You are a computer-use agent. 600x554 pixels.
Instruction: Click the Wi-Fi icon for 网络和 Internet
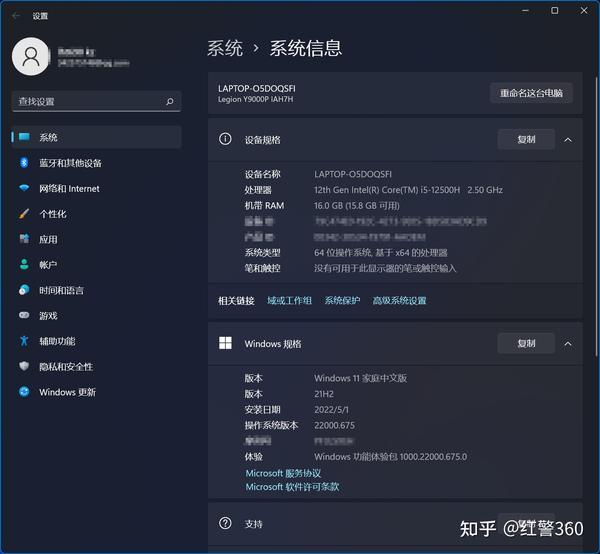(x=24, y=188)
